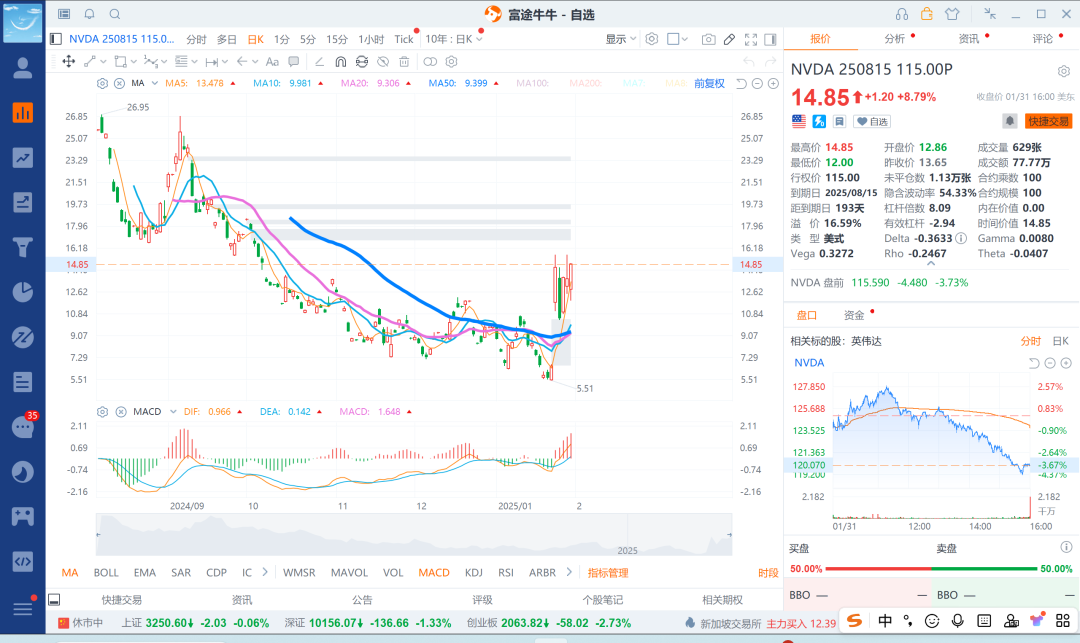Viewport: 1080px width, 643px height.
Task: Open the search magnifier in title bar
Action: (115, 14)
